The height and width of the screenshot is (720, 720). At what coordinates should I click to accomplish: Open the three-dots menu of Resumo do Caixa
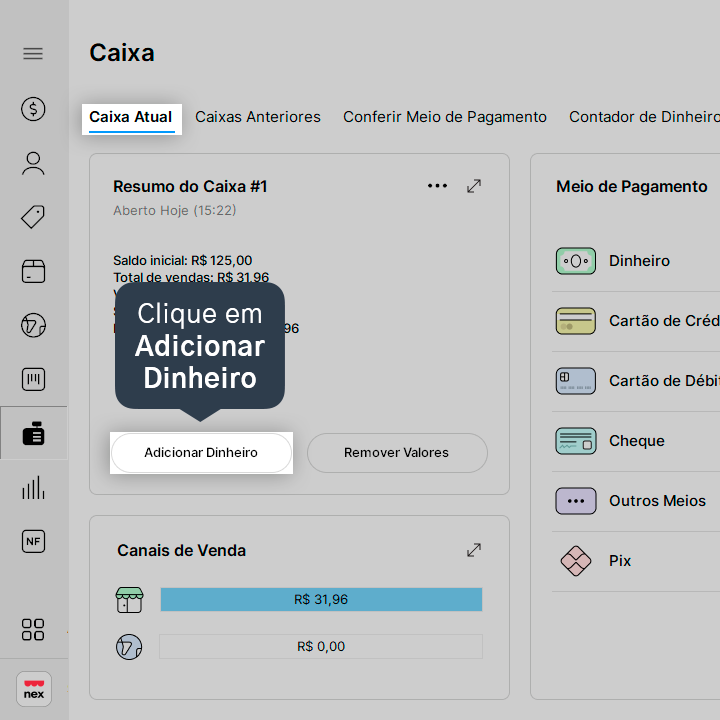[x=437, y=186]
